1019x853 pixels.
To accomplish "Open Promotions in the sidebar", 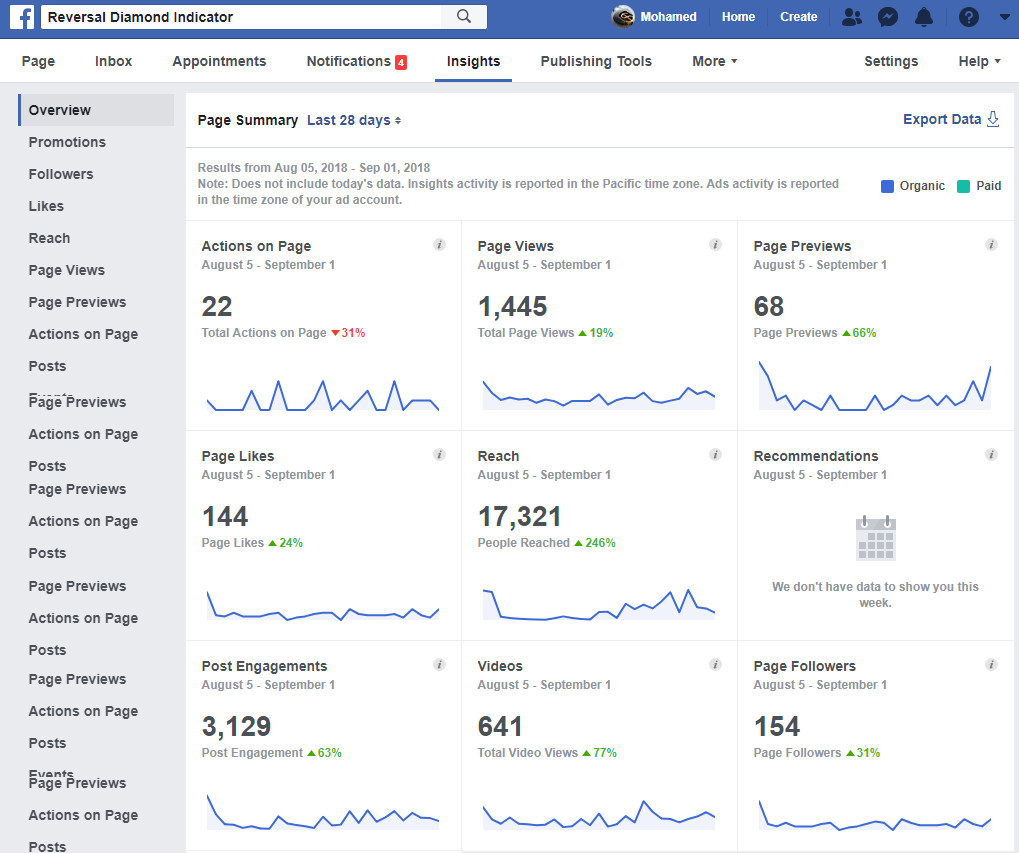I will [x=67, y=142].
